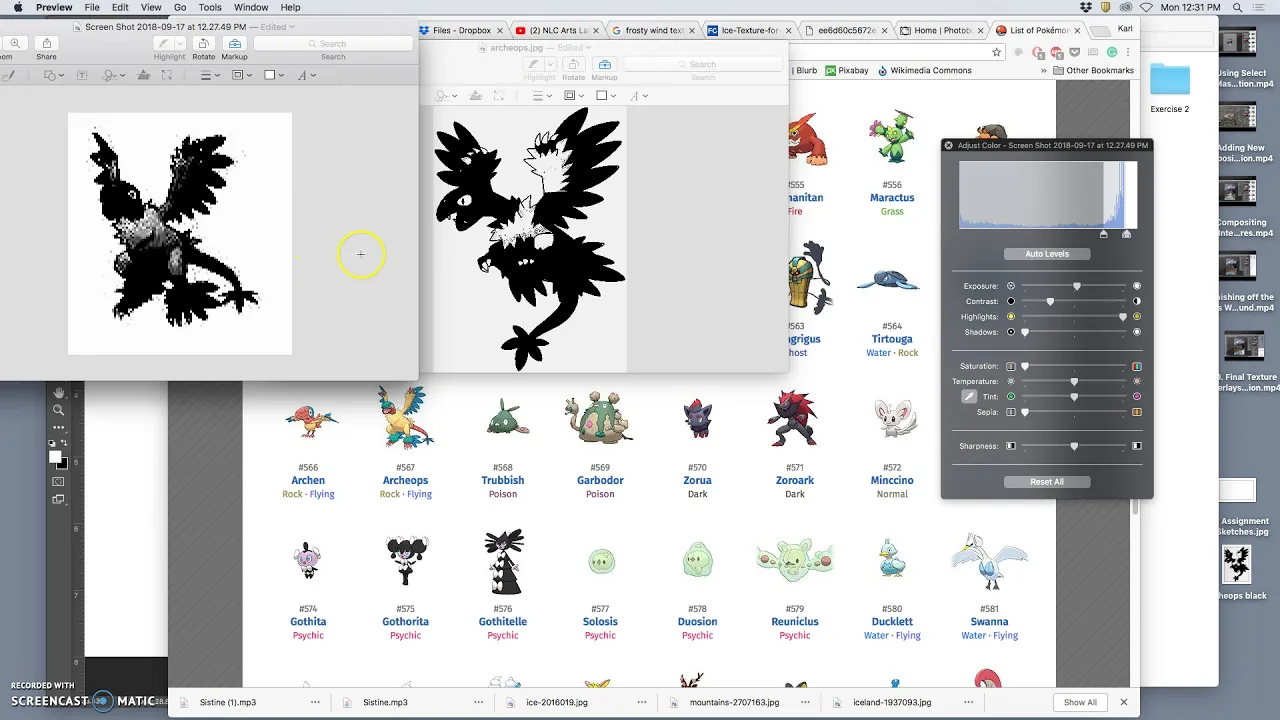Click the Tint eyedropper in Adjust Color
The image size is (1280, 720).
tap(968, 396)
